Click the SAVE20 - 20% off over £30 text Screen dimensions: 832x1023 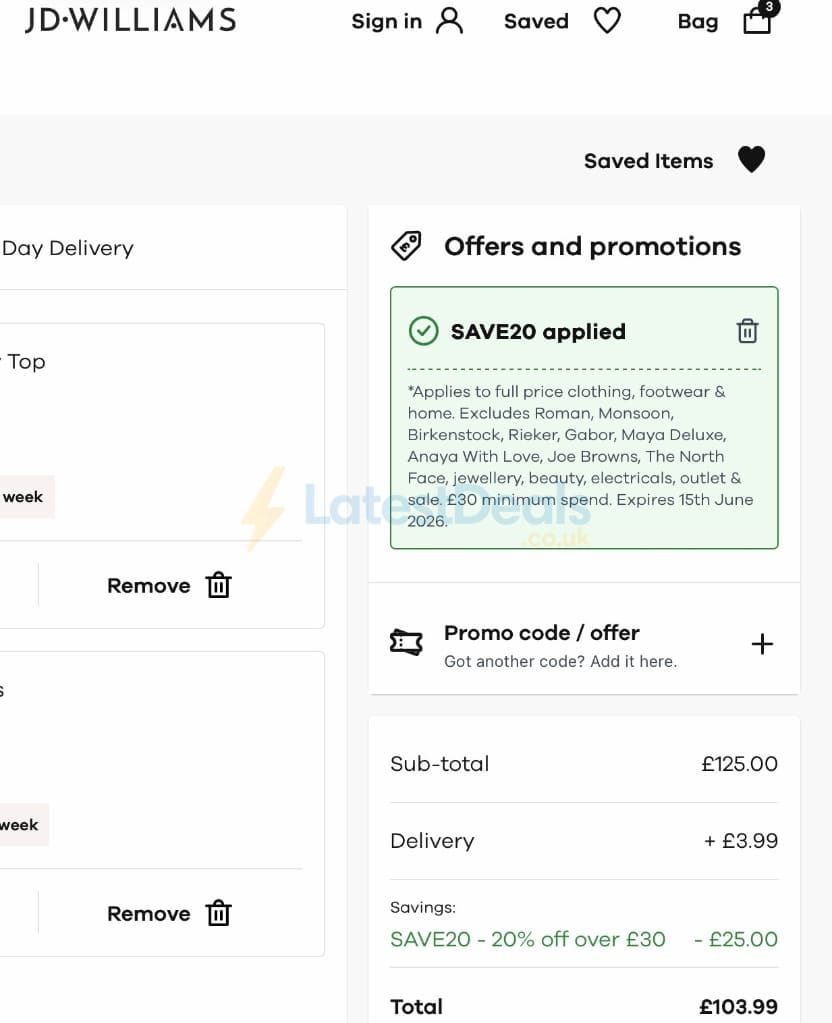(x=527, y=939)
